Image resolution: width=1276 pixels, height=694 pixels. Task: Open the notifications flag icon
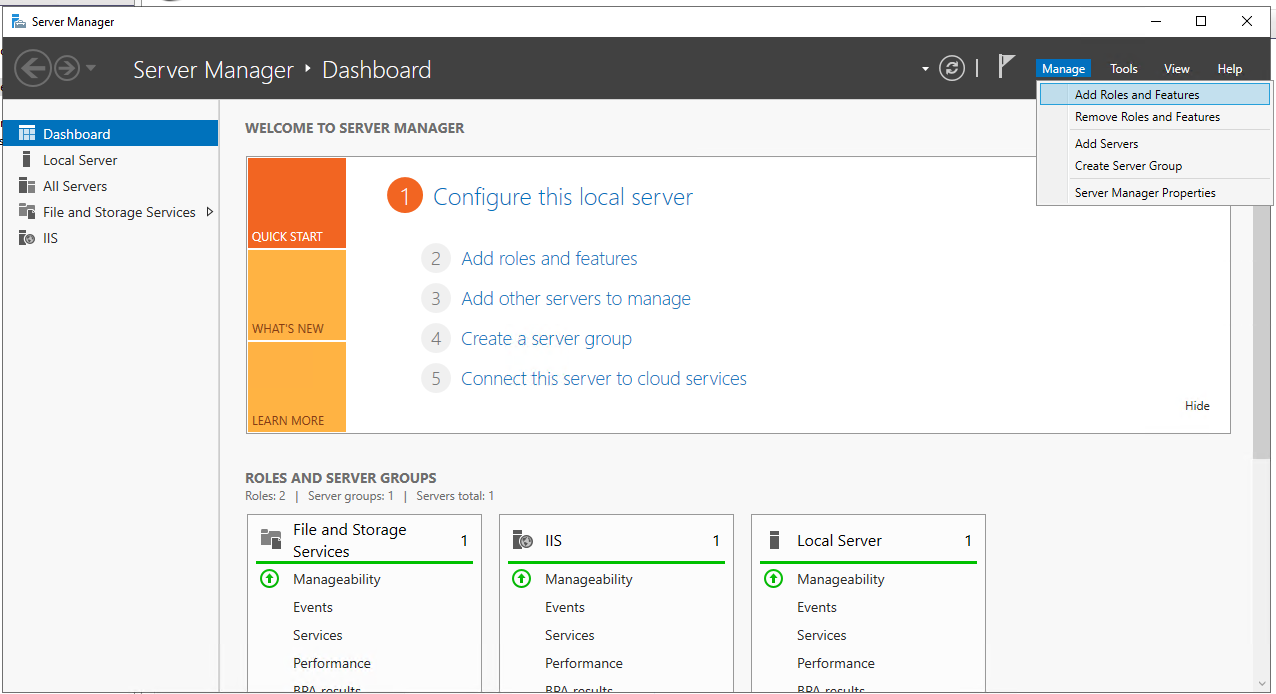[x=1006, y=67]
